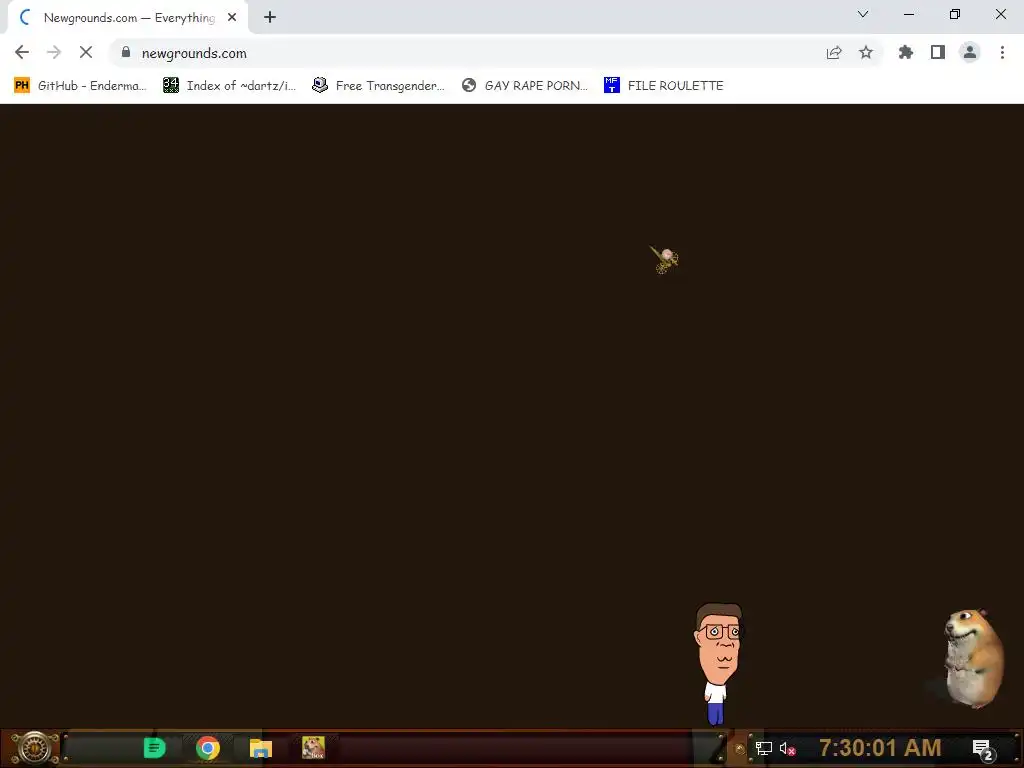Open the GitHub - Enderma... bookmark
Viewport: 1024px width, 768px height.
tap(80, 86)
